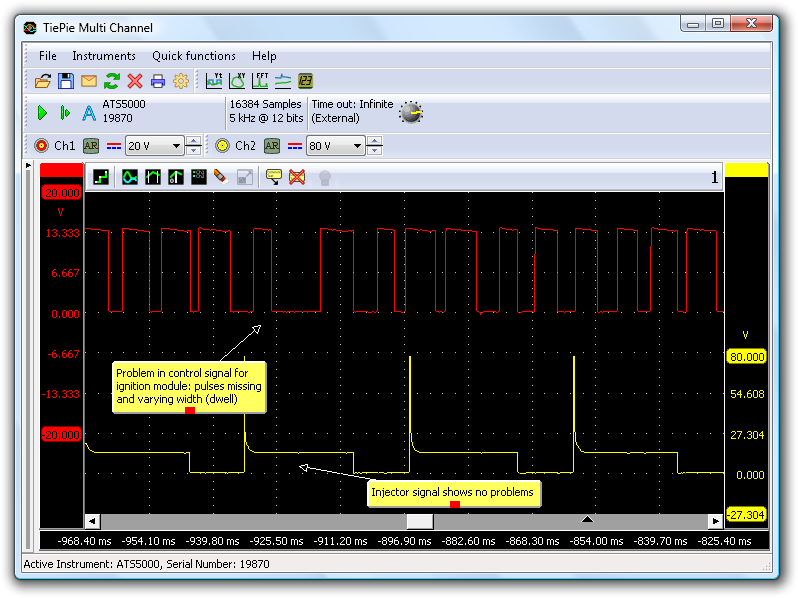Click the status bar 'Active Instrument: ATS5000' text
The height and width of the screenshot is (598, 798).
pos(147,564)
